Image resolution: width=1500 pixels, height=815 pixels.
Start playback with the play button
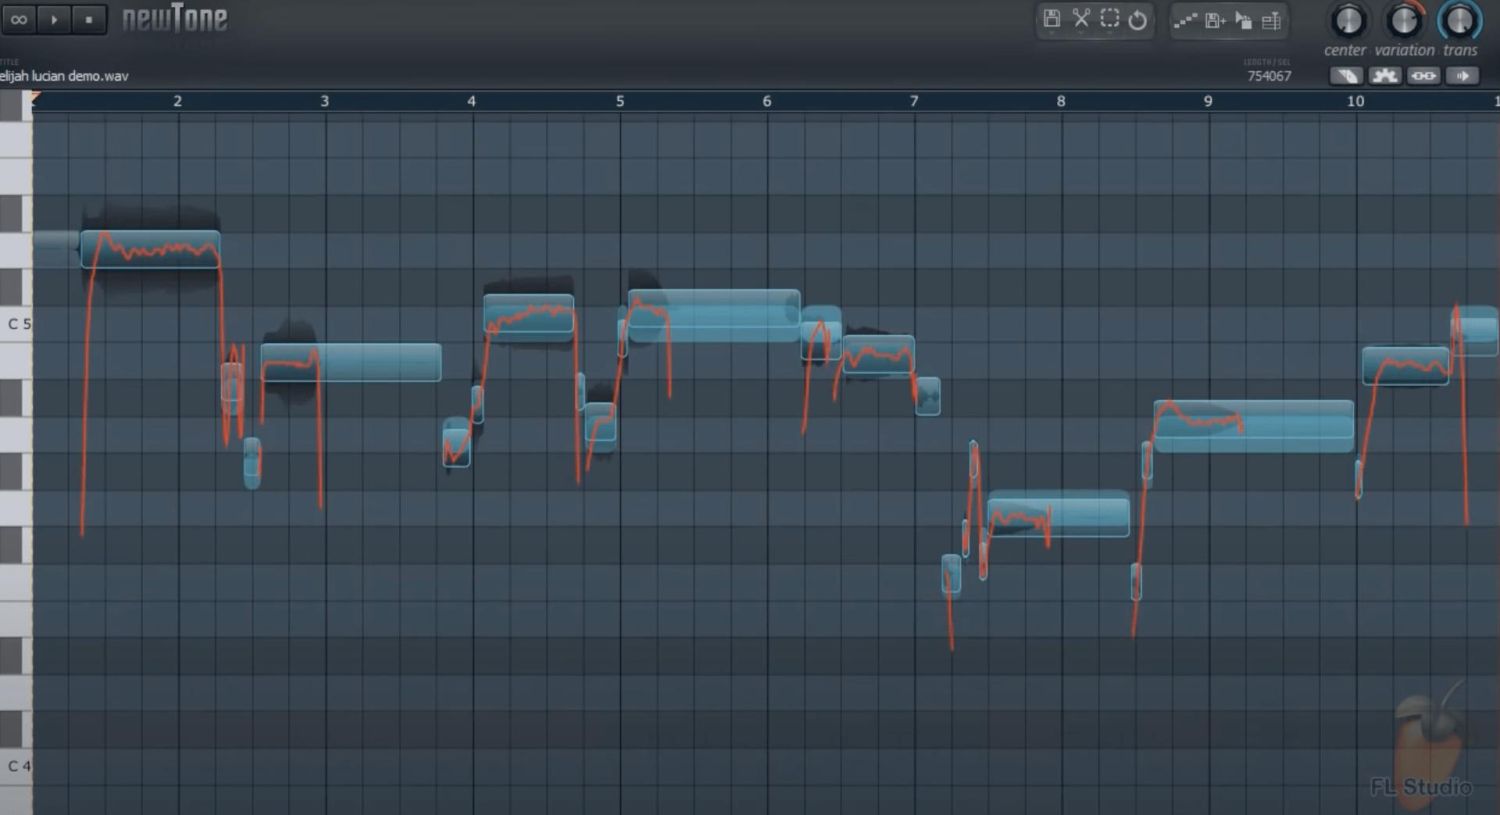[x=54, y=19]
